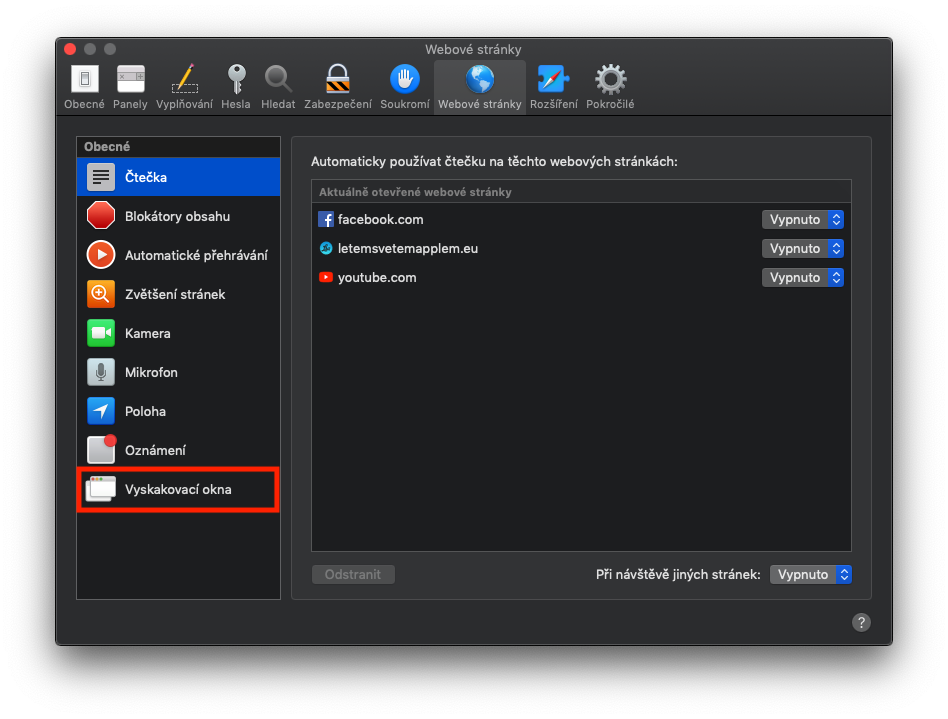Select Čtečka in the sidebar
Image resolution: width=948 pixels, height=719 pixels.
[x=179, y=177]
